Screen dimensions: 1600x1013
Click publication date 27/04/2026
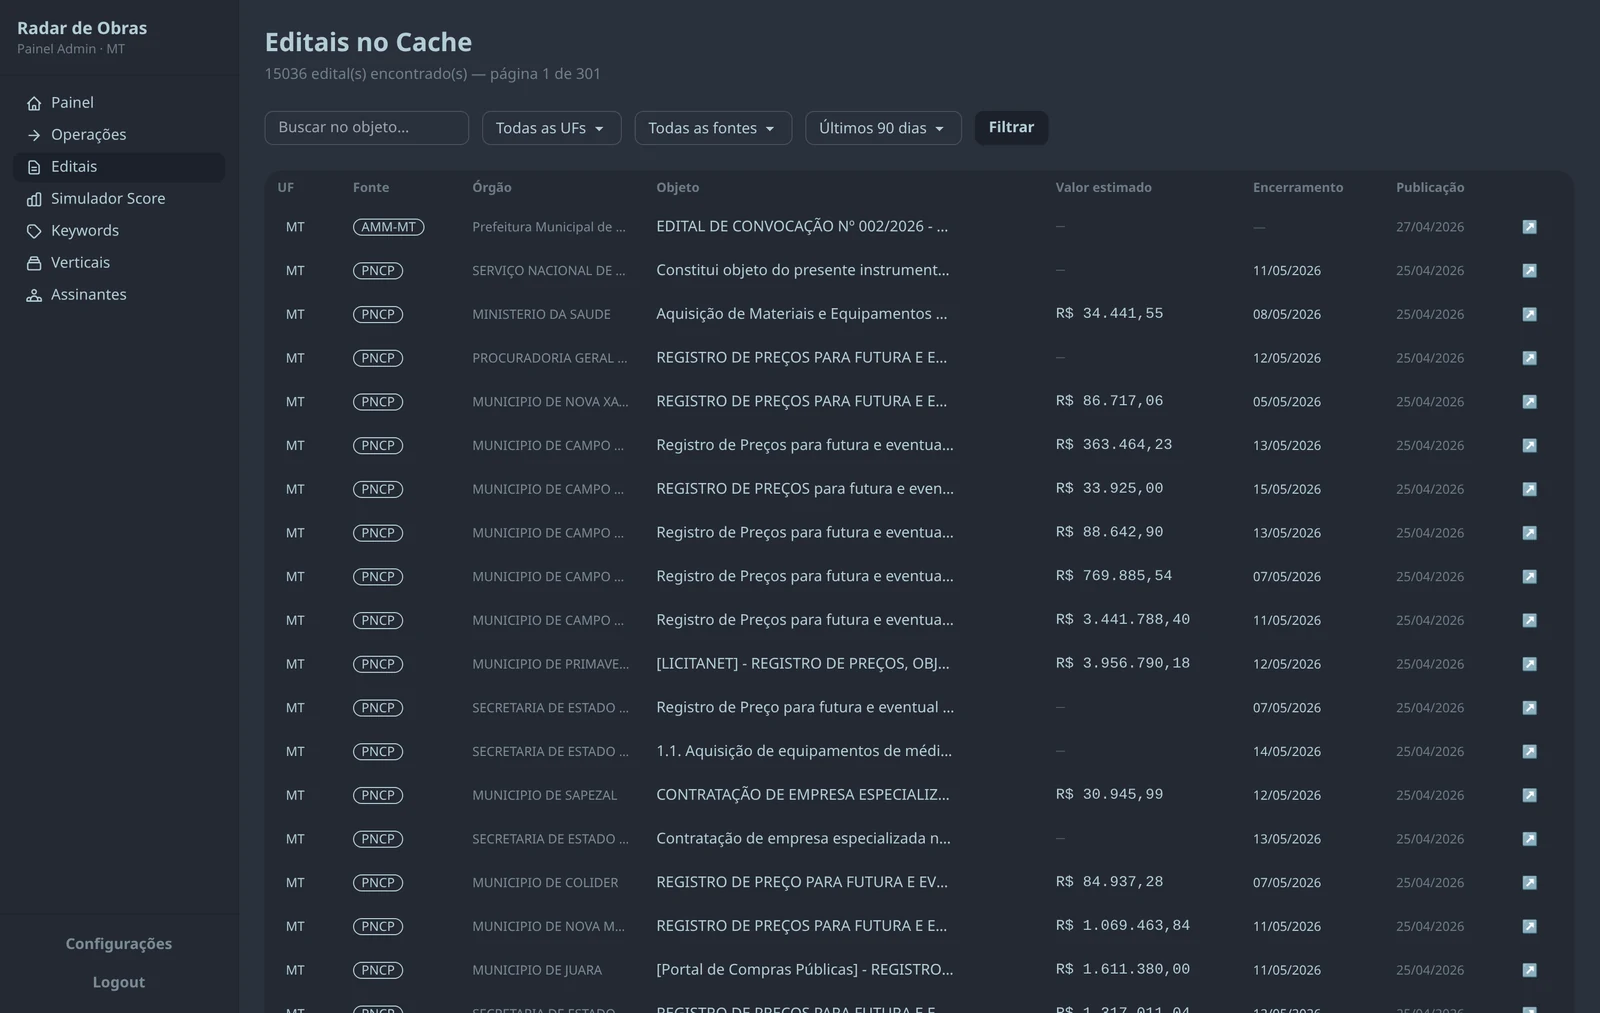tap(1430, 227)
